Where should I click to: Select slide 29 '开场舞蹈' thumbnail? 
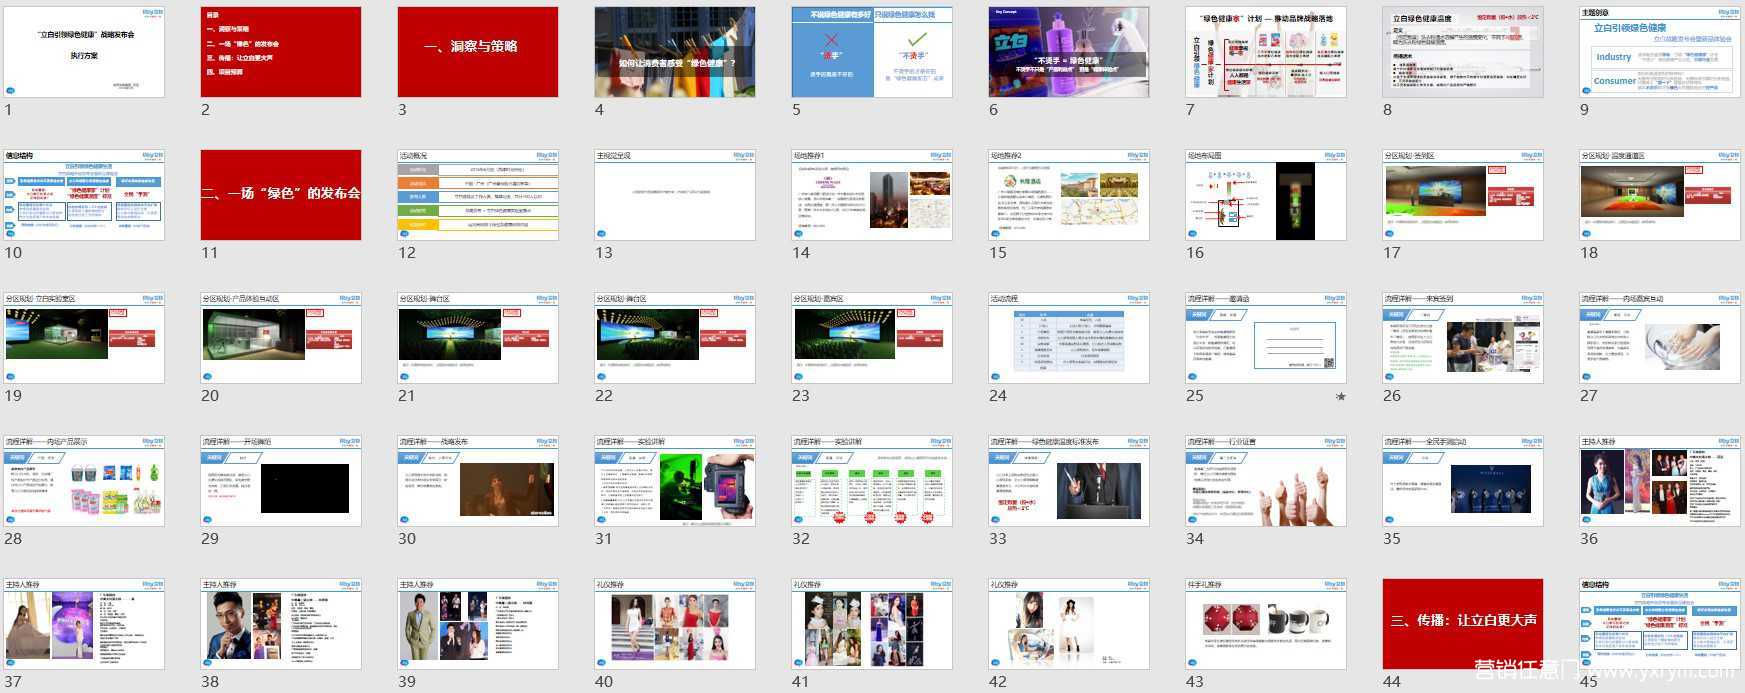tap(281, 481)
